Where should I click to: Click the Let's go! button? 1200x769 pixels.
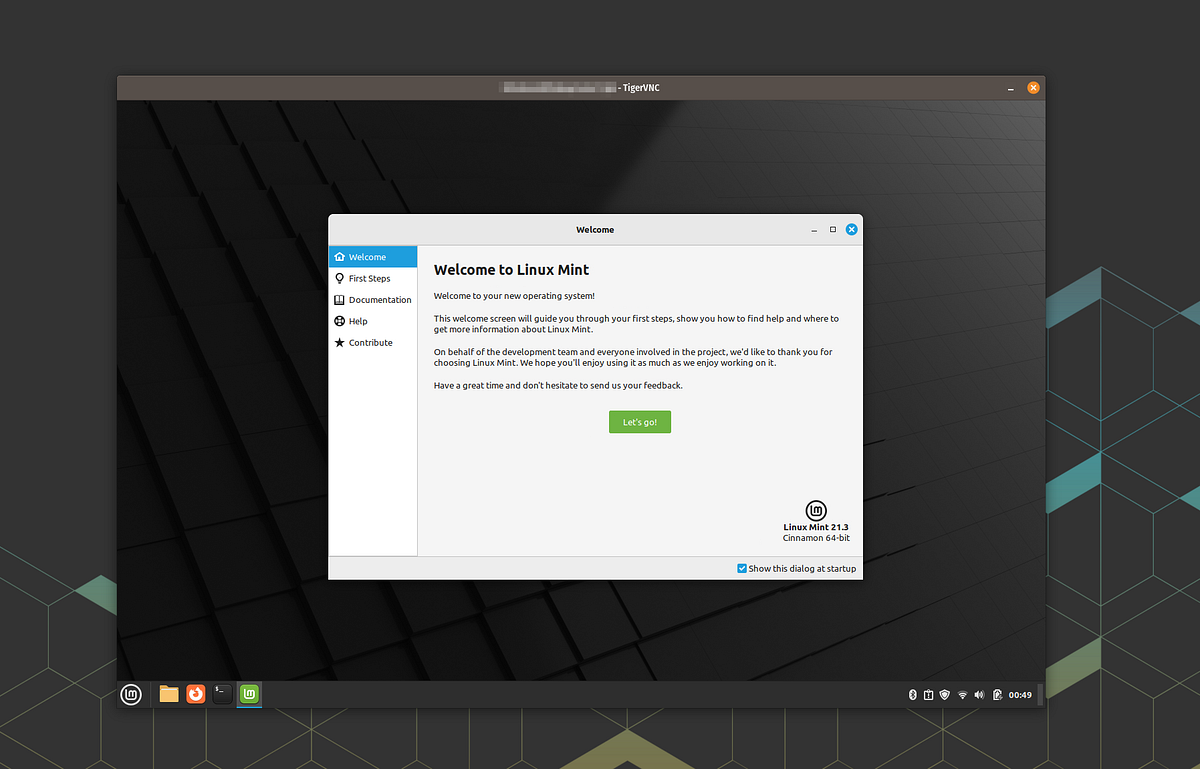(x=639, y=421)
